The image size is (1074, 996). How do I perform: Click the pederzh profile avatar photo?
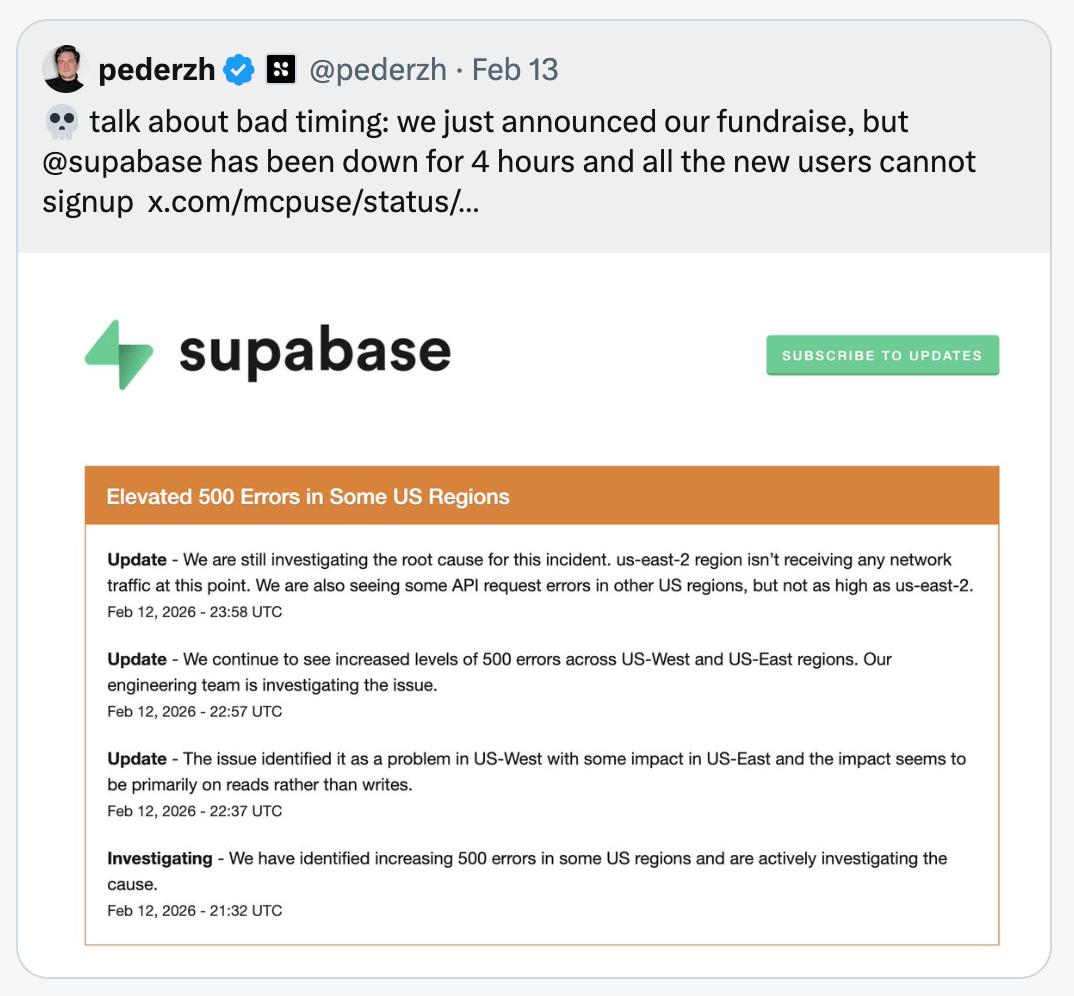tap(65, 69)
